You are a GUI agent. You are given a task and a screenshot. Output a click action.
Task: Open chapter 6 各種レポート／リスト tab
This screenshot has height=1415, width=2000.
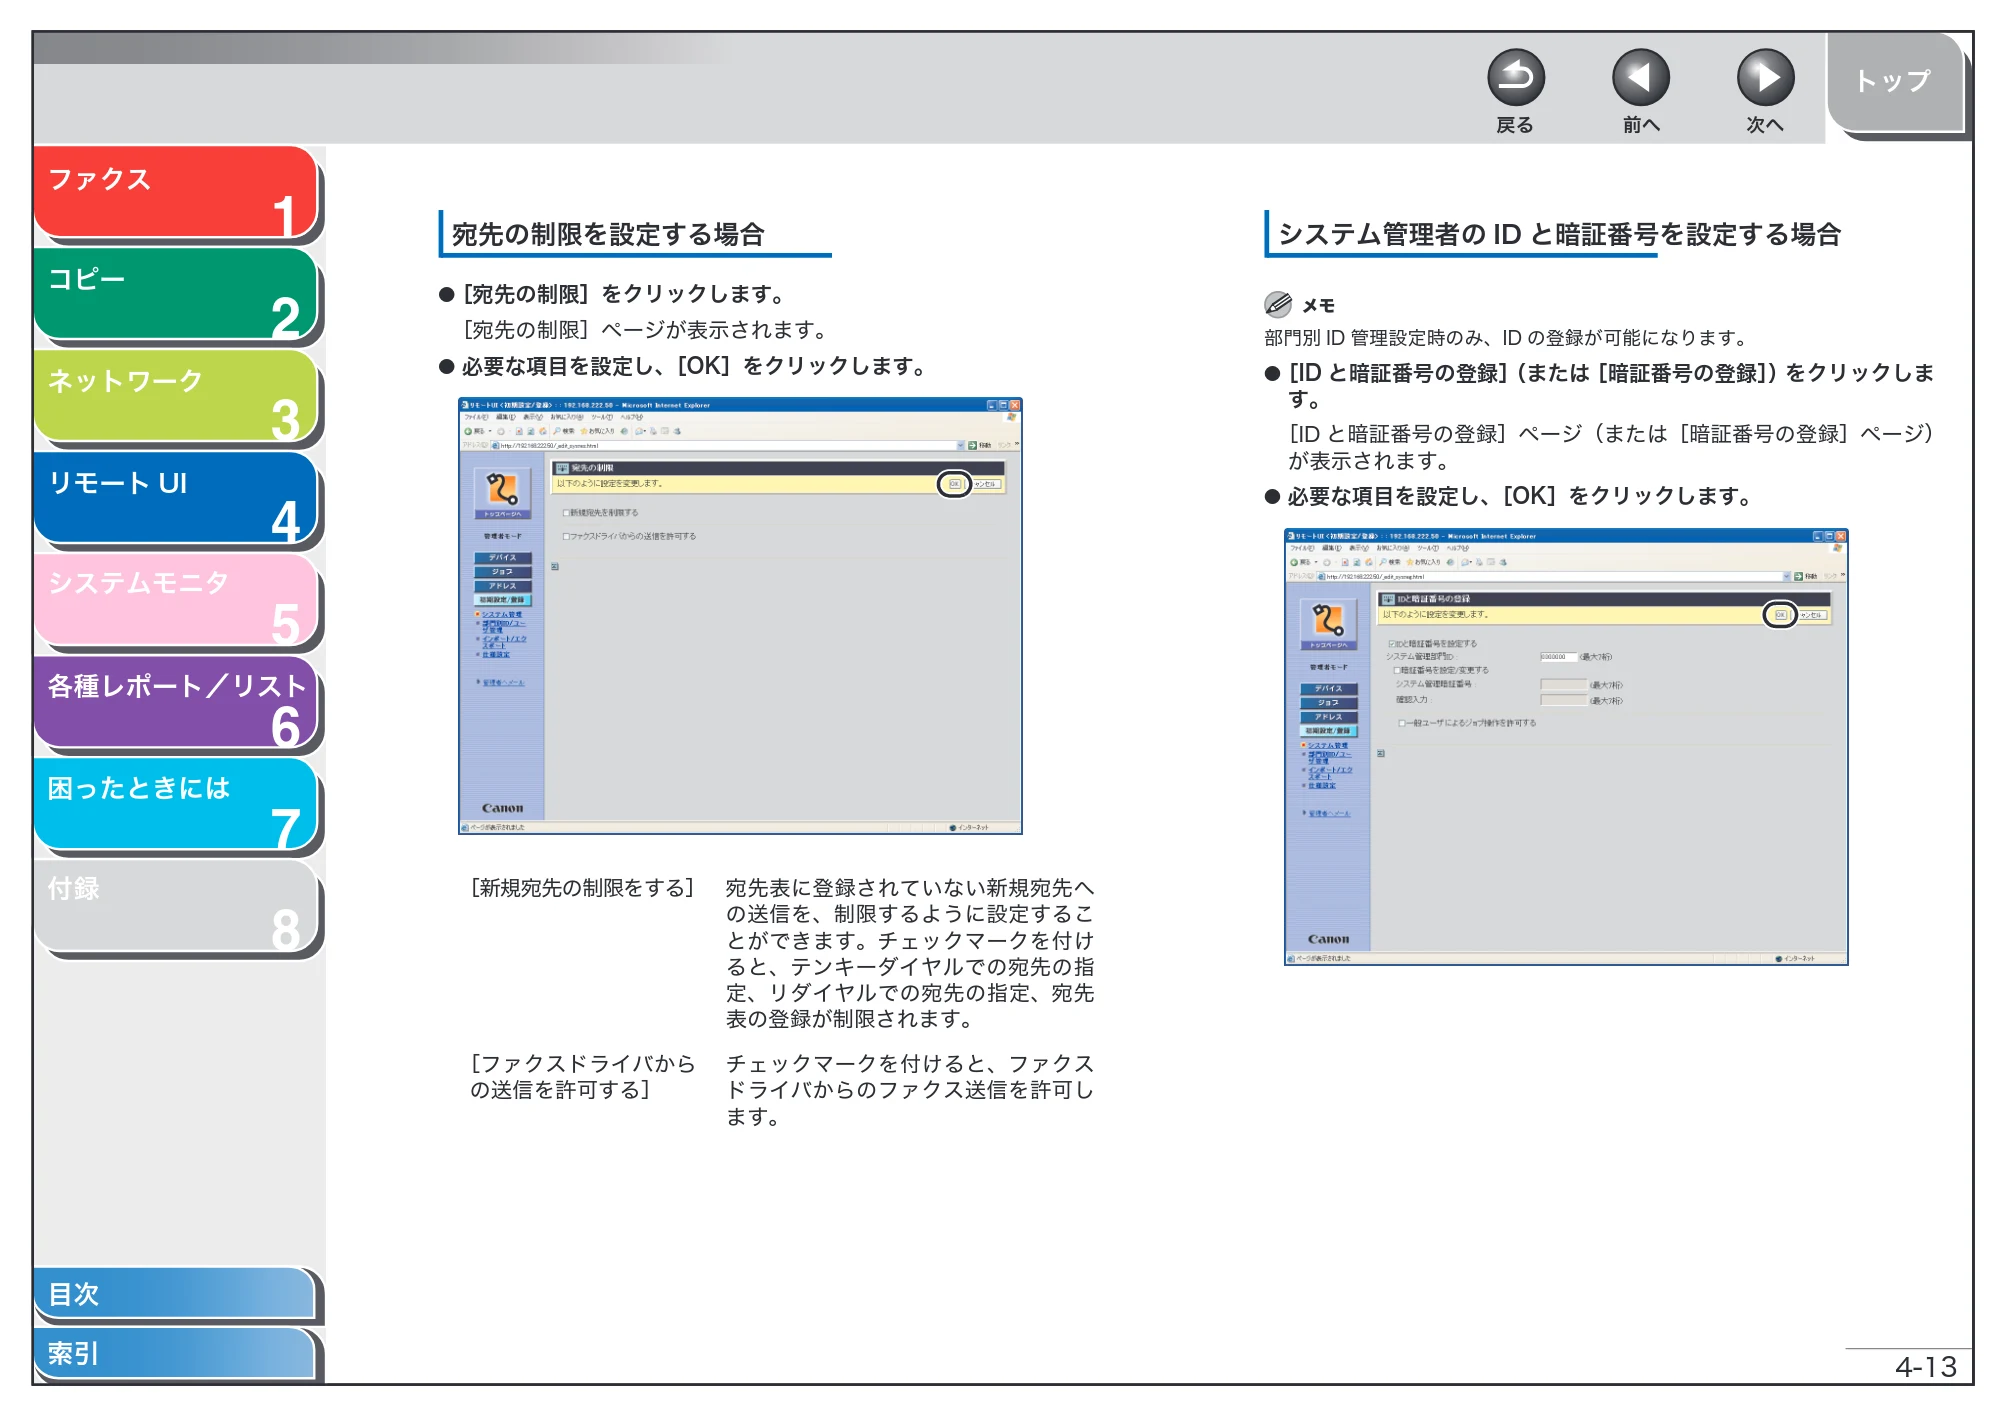(x=175, y=703)
